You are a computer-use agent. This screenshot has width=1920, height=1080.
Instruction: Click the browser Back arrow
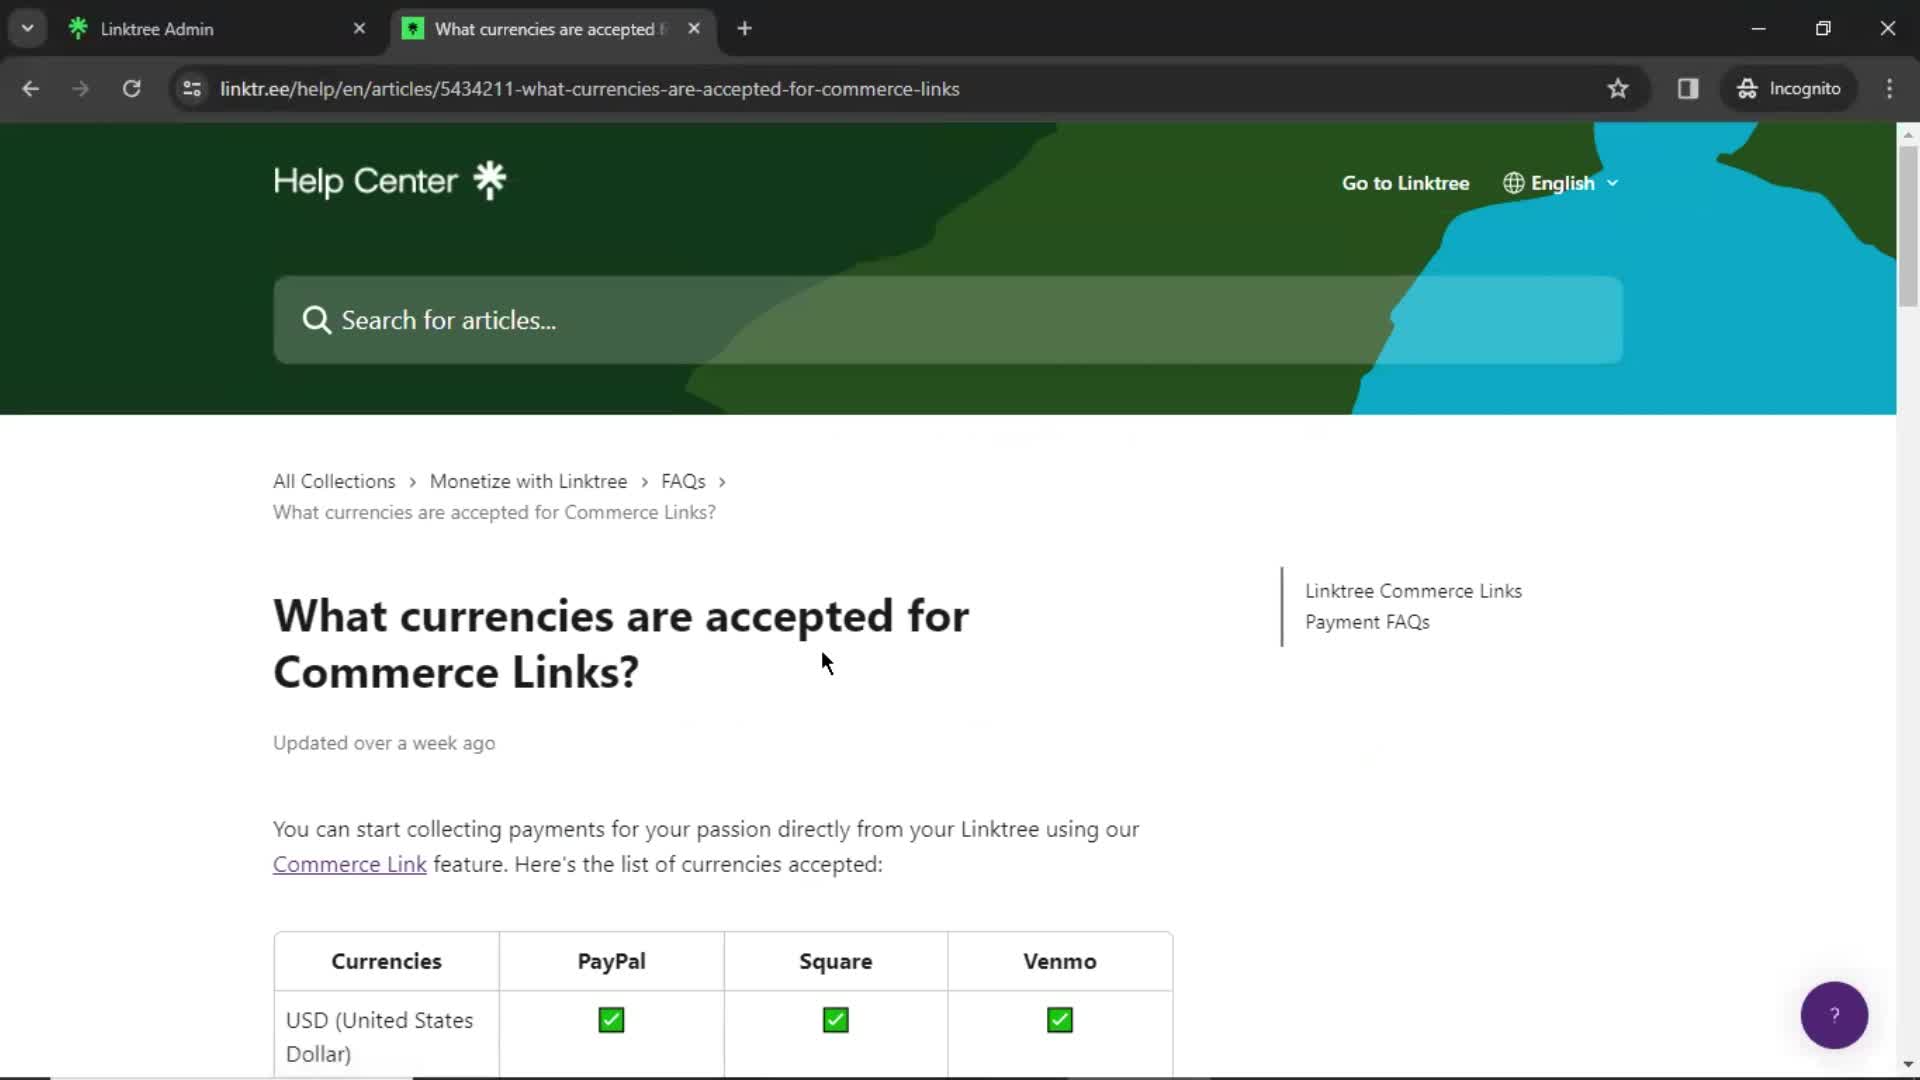click(x=30, y=89)
